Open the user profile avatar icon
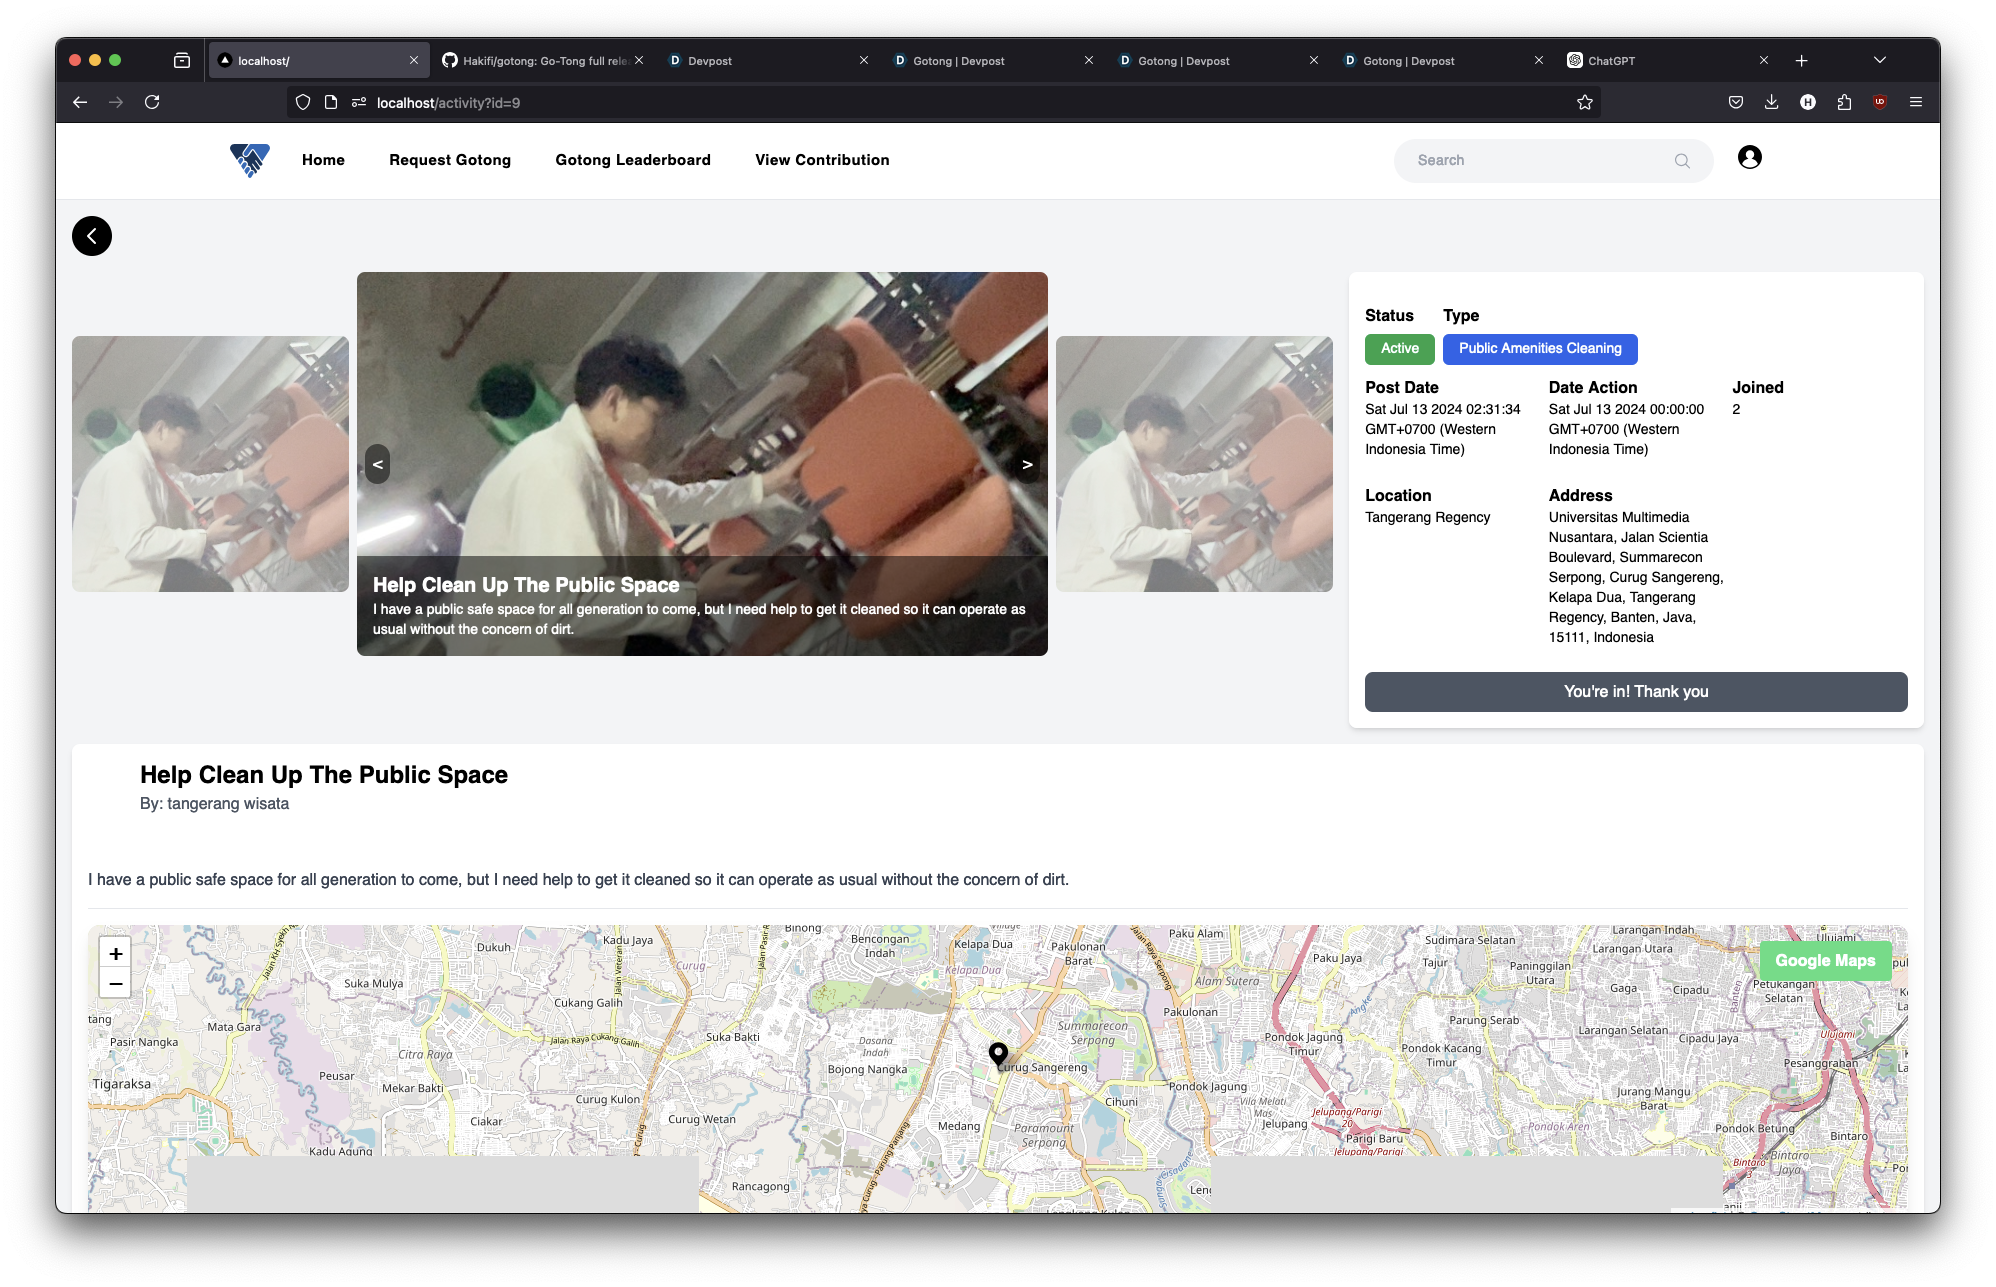Screen dimensions: 1996x1287 [1749, 158]
